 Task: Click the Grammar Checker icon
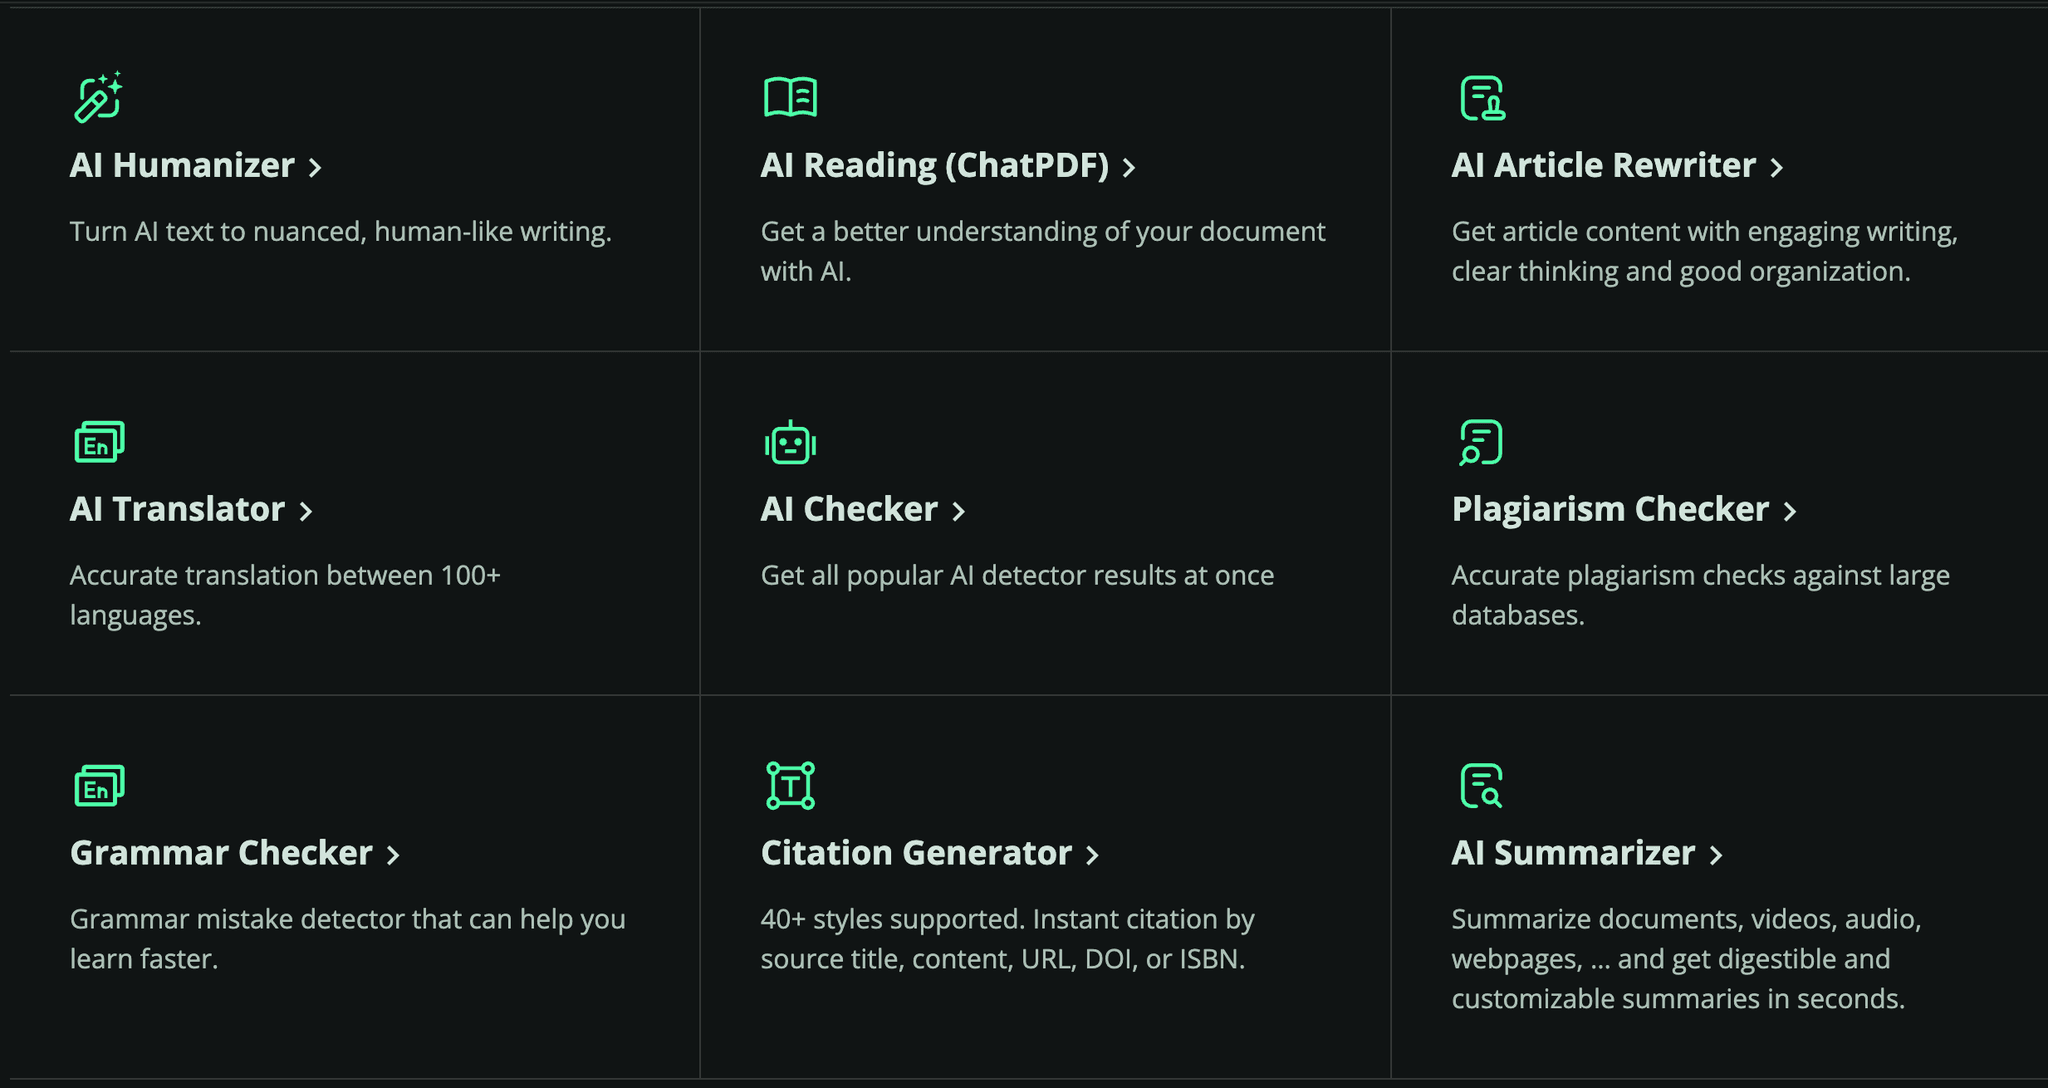(x=97, y=784)
